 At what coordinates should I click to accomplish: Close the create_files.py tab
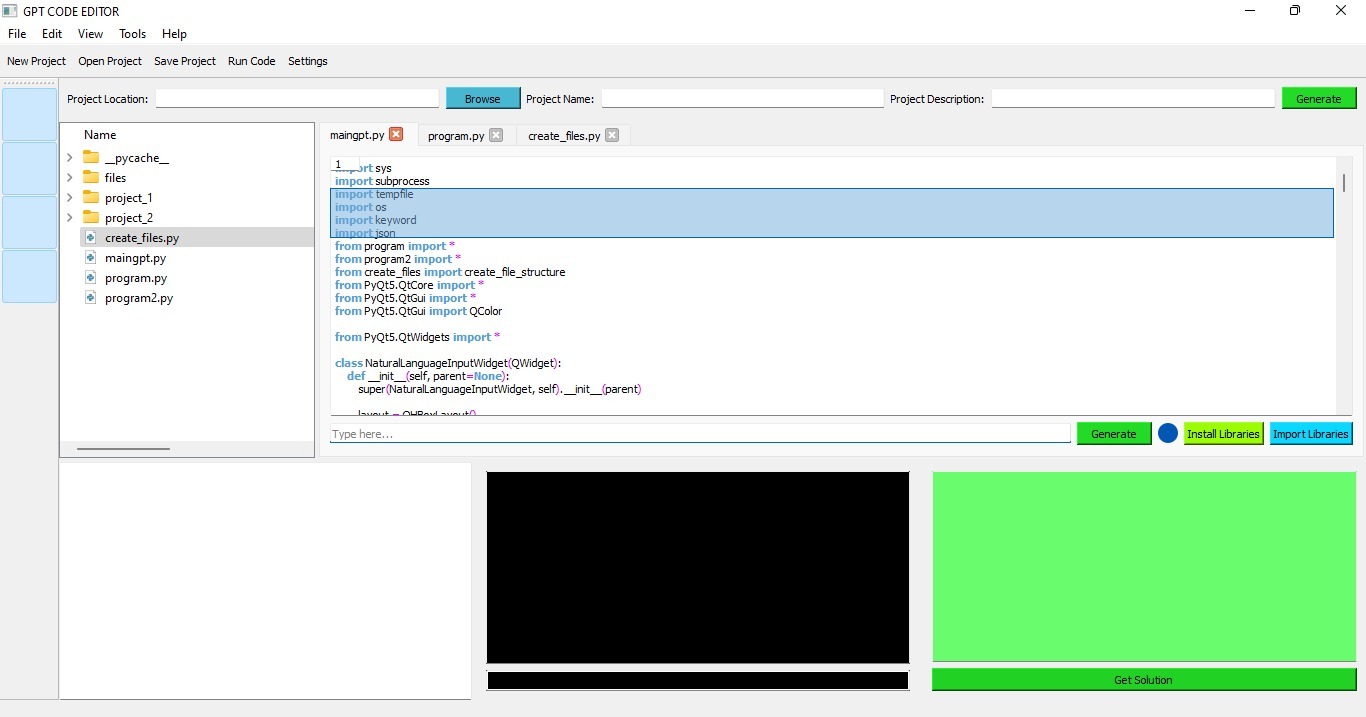tap(612, 135)
